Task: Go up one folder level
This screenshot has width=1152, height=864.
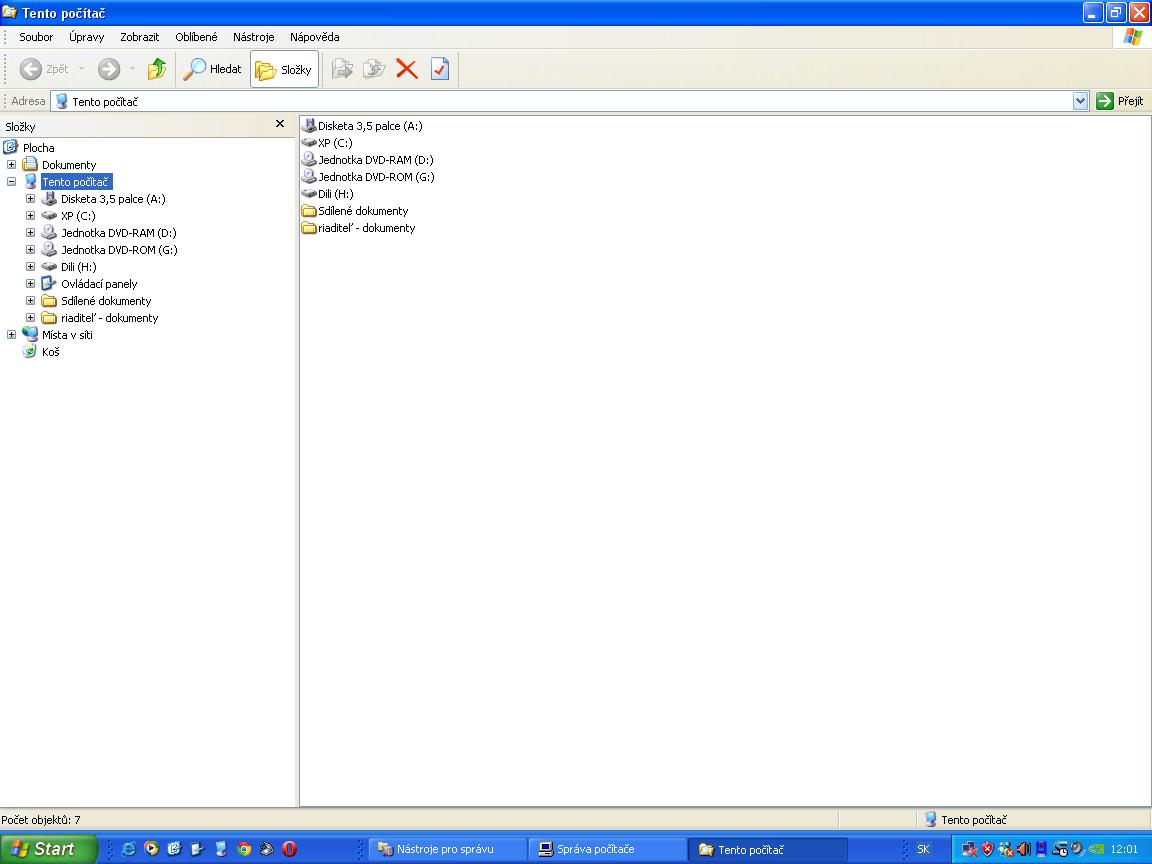Action: (156, 69)
